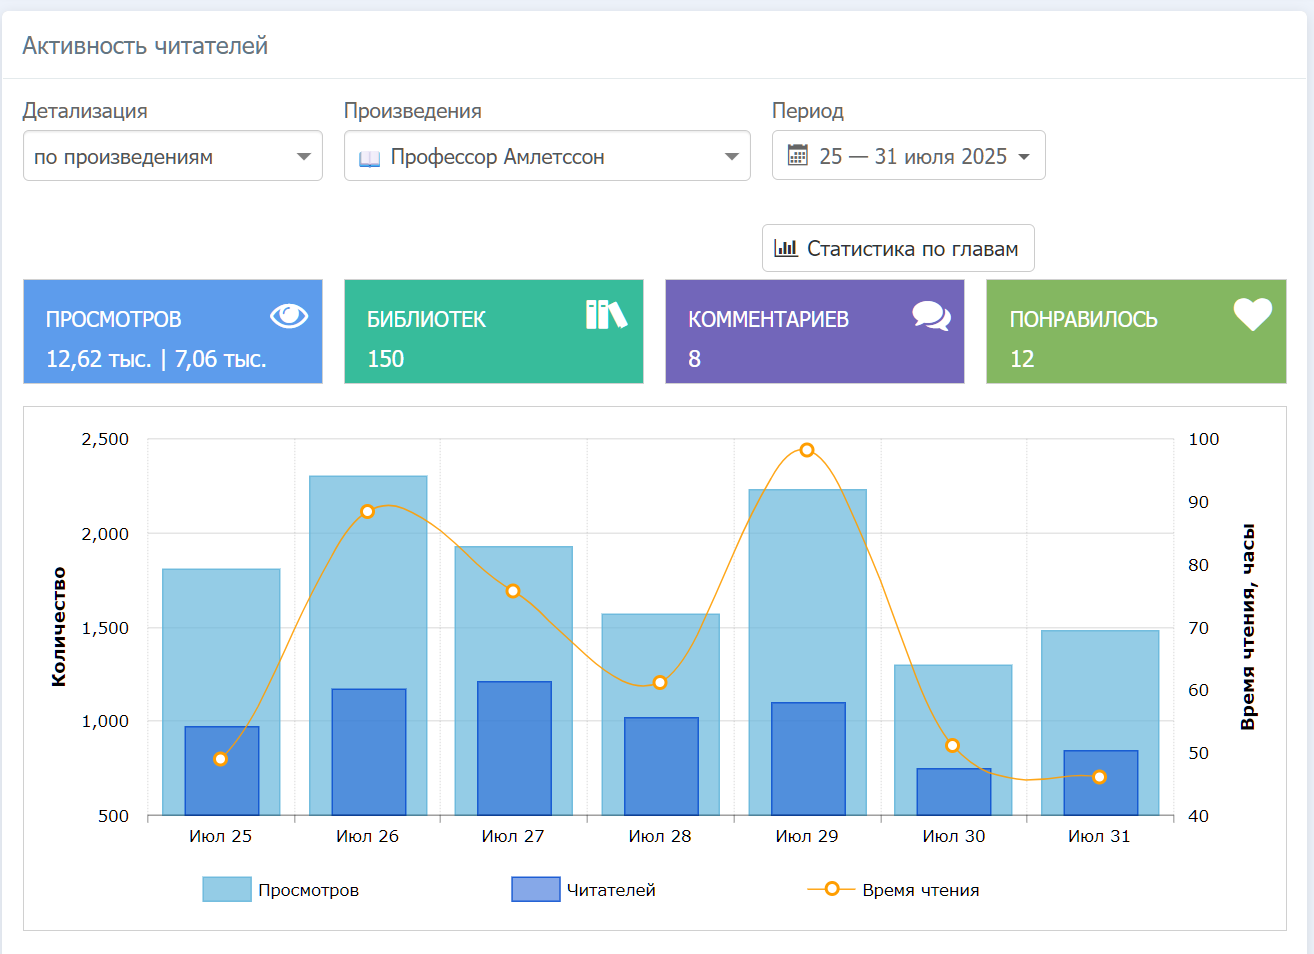Open the Детализация dropdown
The image size is (1314, 954).
point(172,156)
